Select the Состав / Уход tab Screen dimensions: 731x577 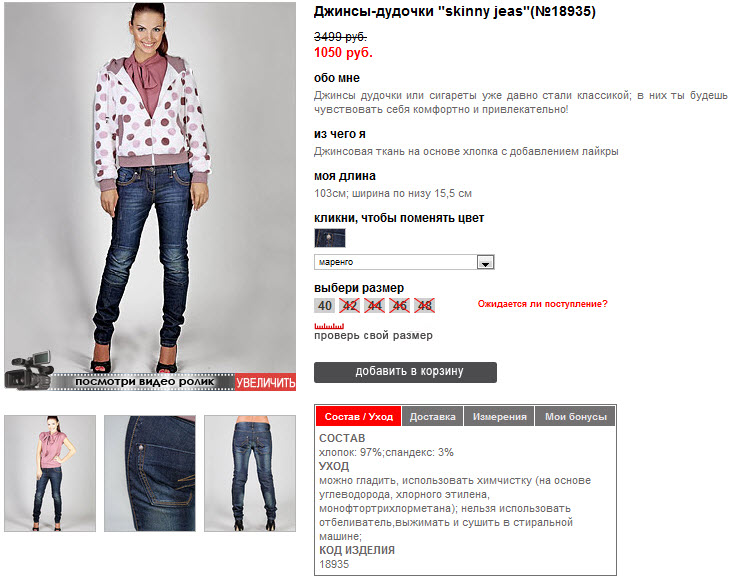click(x=359, y=417)
